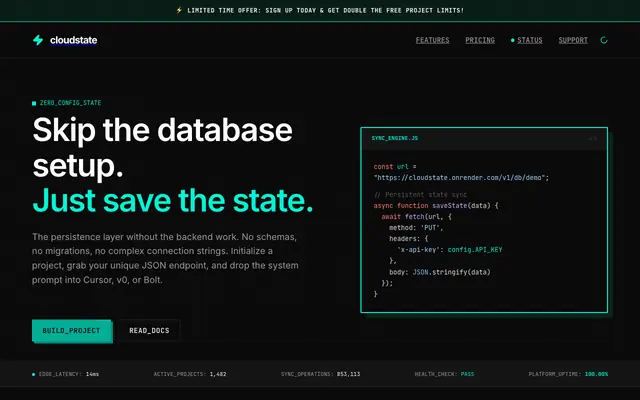Click the PLATFORM_UPTIME 100.00% stat
The image size is (640, 400).
tap(568, 374)
